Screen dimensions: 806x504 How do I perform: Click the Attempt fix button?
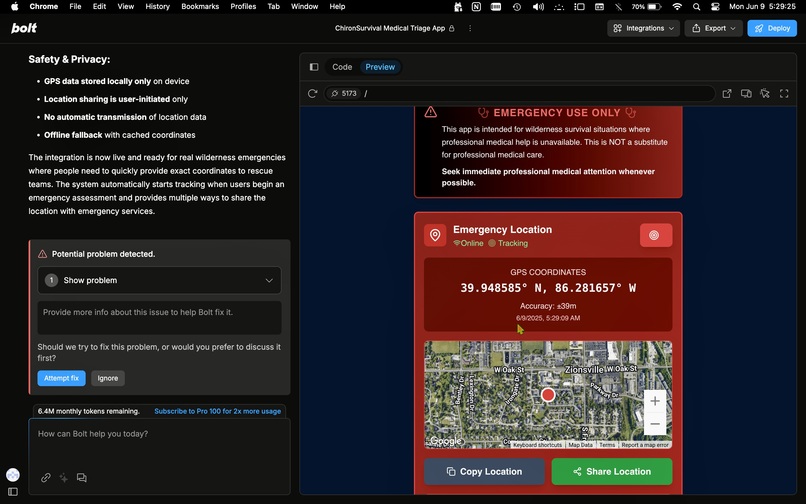pos(61,378)
